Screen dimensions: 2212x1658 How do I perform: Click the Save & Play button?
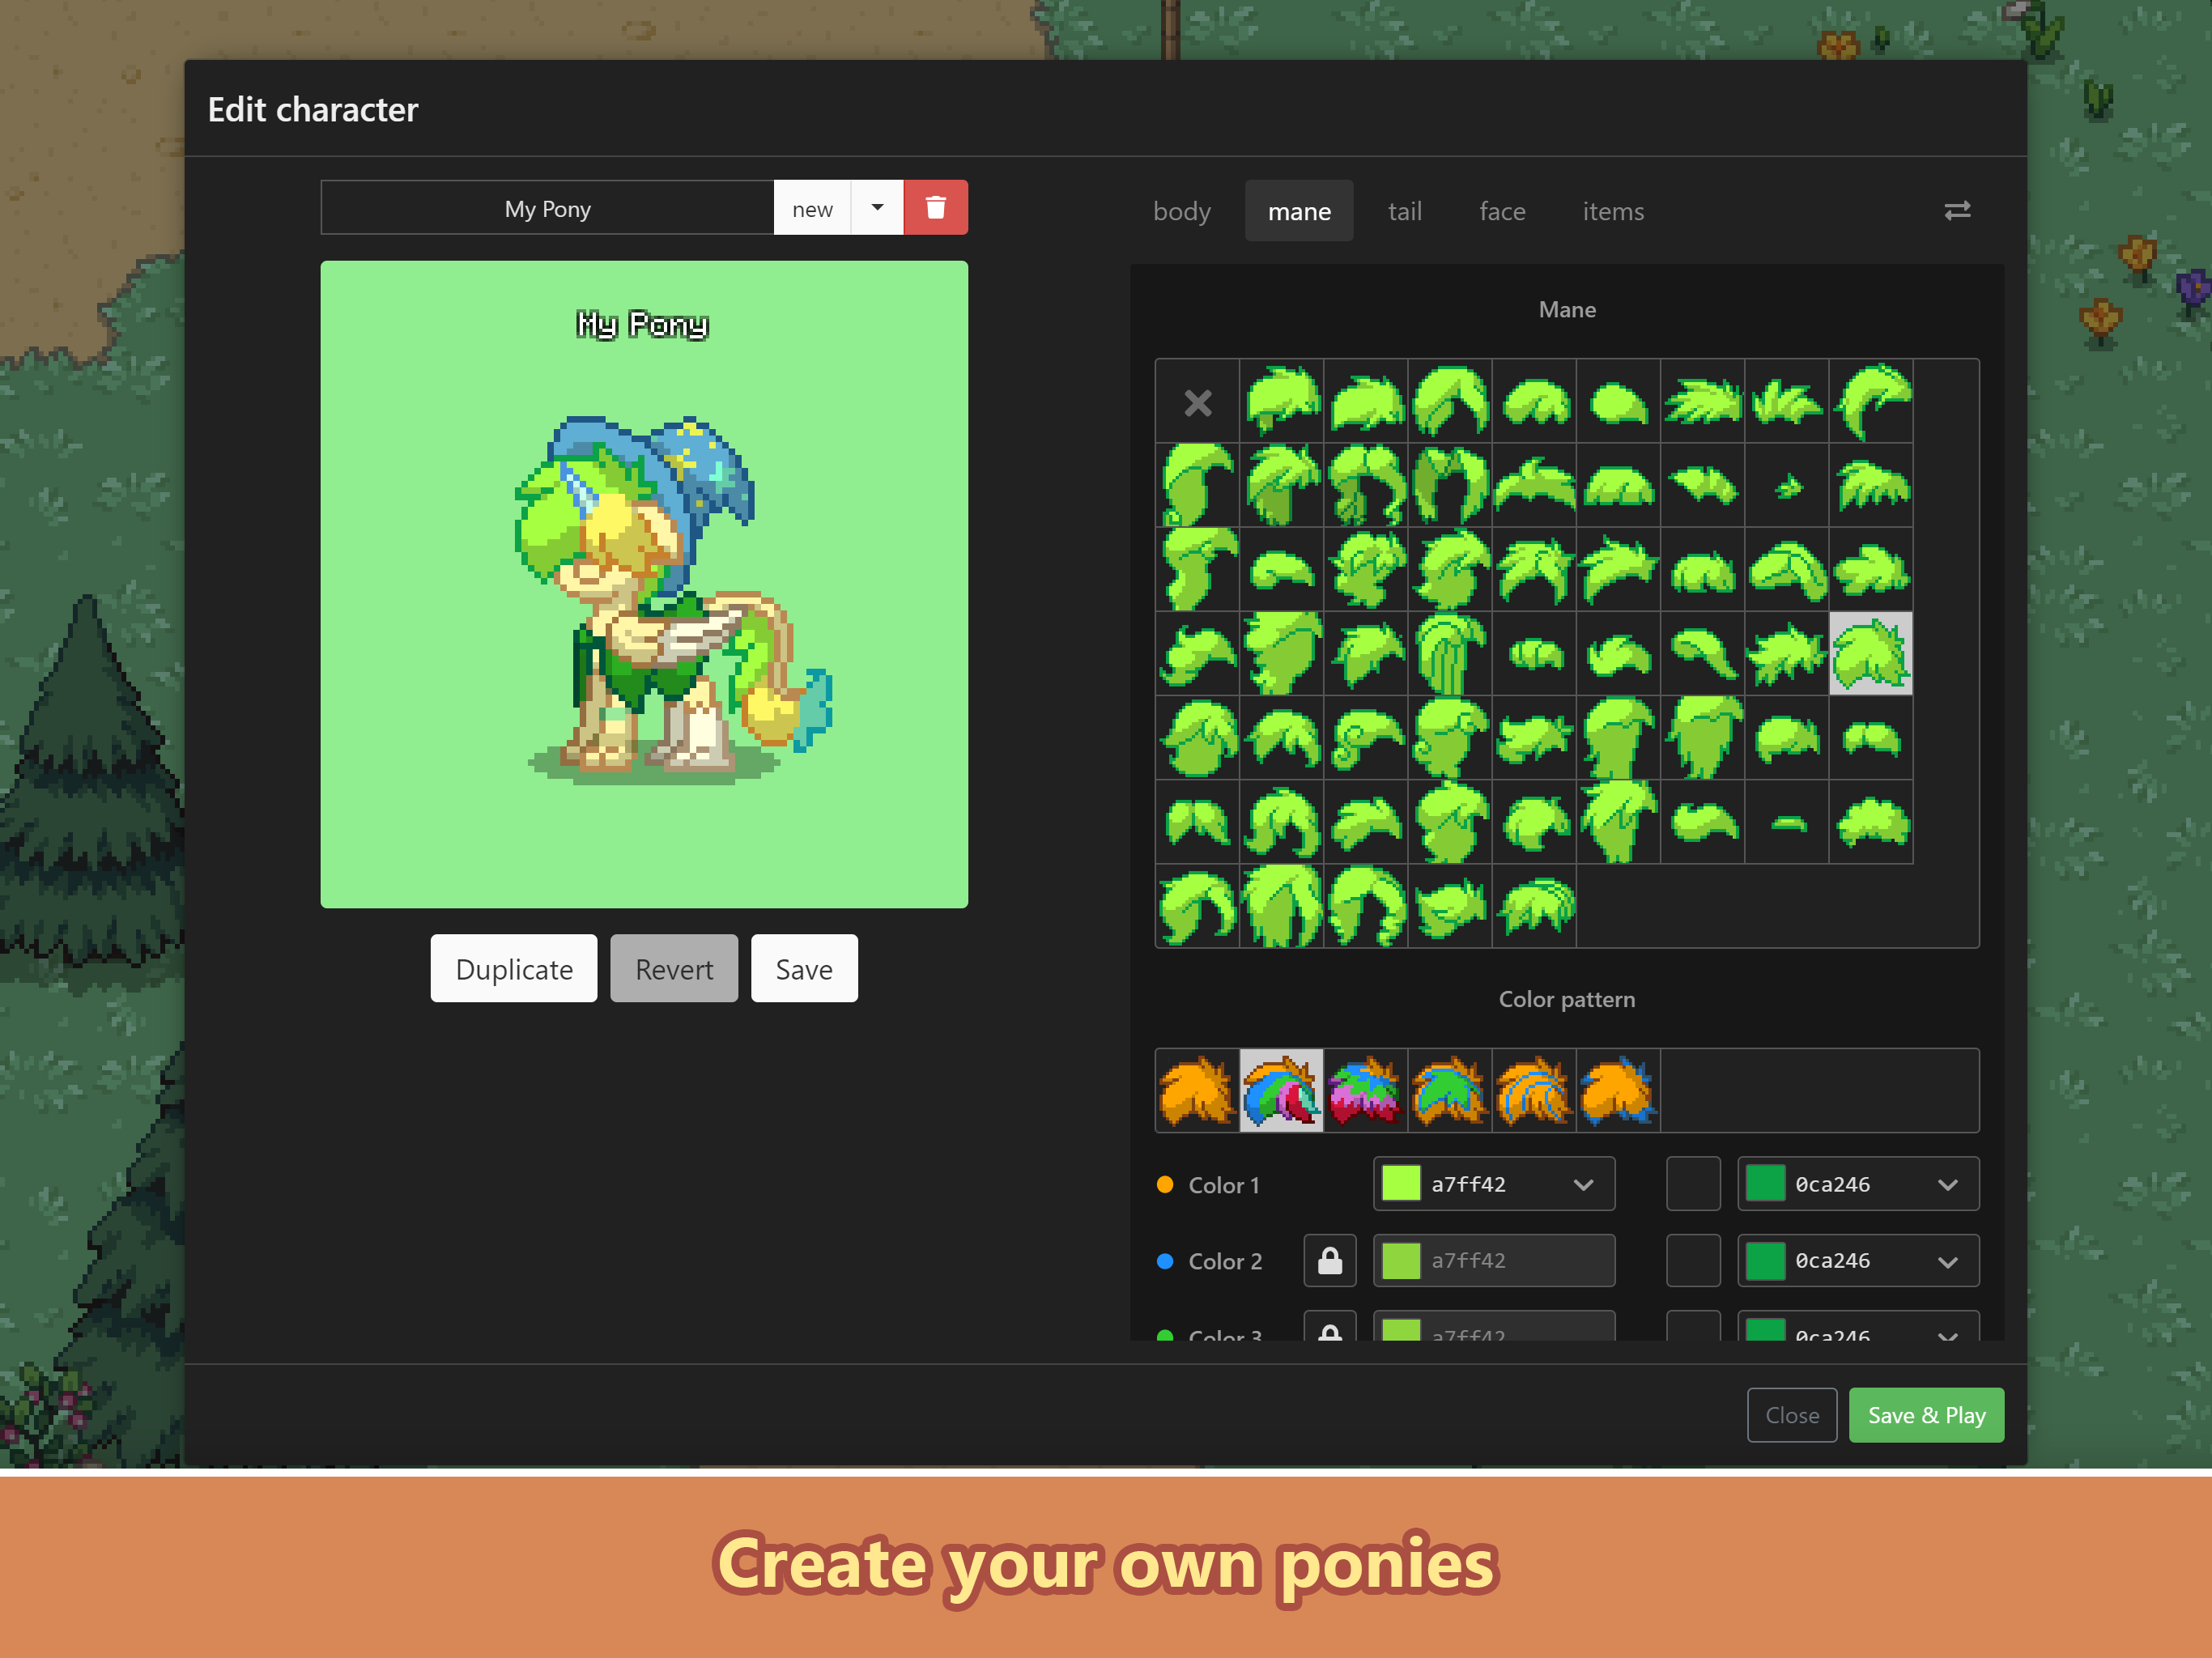(1925, 1415)
